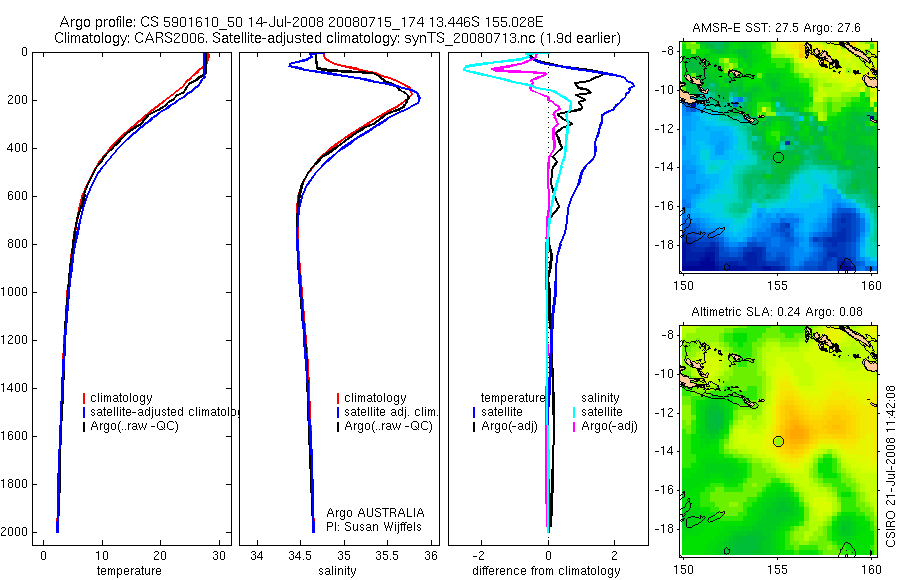Click the depth axis label 200
The image size is (900, 580).
click(x=19, y=100)
